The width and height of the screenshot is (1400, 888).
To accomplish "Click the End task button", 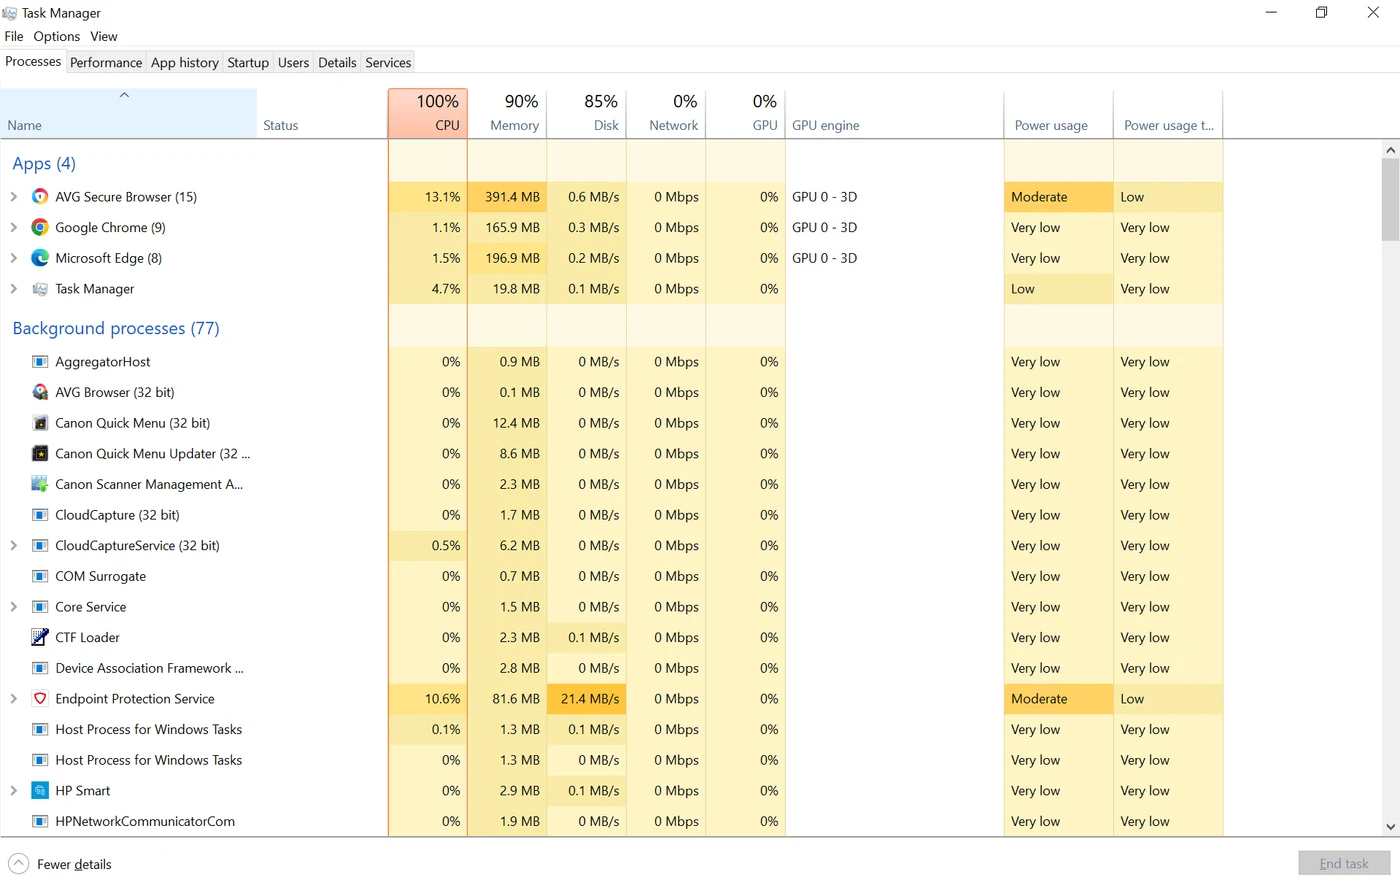I will click(x=1344, y=864).
